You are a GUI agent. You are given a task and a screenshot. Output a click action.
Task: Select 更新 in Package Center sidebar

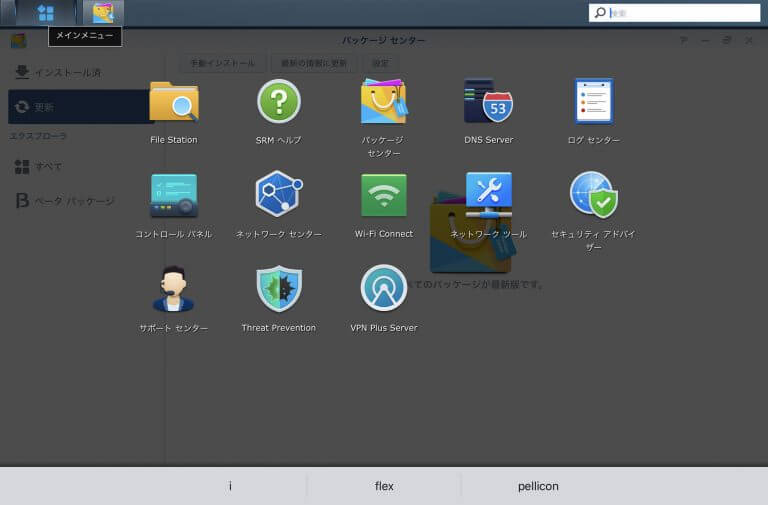point(81,107)
